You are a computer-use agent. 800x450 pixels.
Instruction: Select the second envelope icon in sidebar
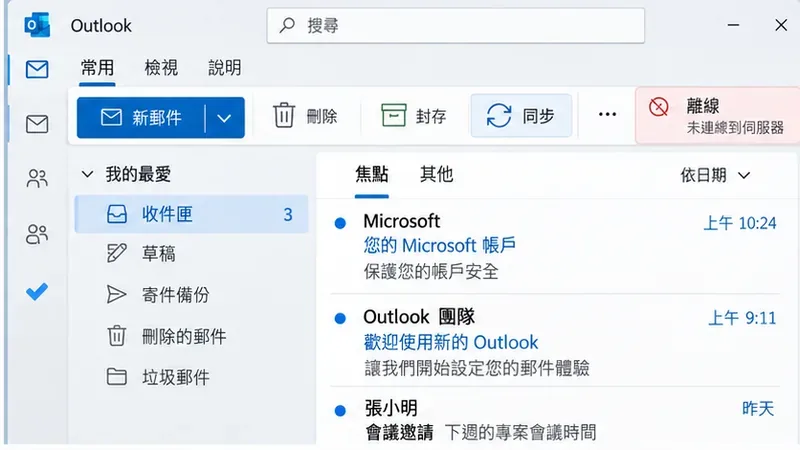pyautogui.click(x=37, y=124)
